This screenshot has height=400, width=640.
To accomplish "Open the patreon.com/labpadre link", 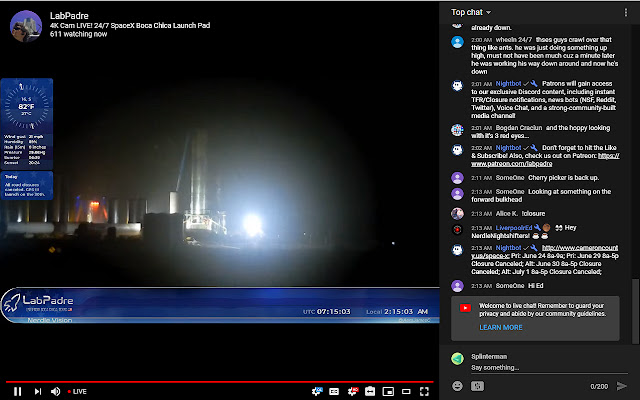I will pos(545,160).
